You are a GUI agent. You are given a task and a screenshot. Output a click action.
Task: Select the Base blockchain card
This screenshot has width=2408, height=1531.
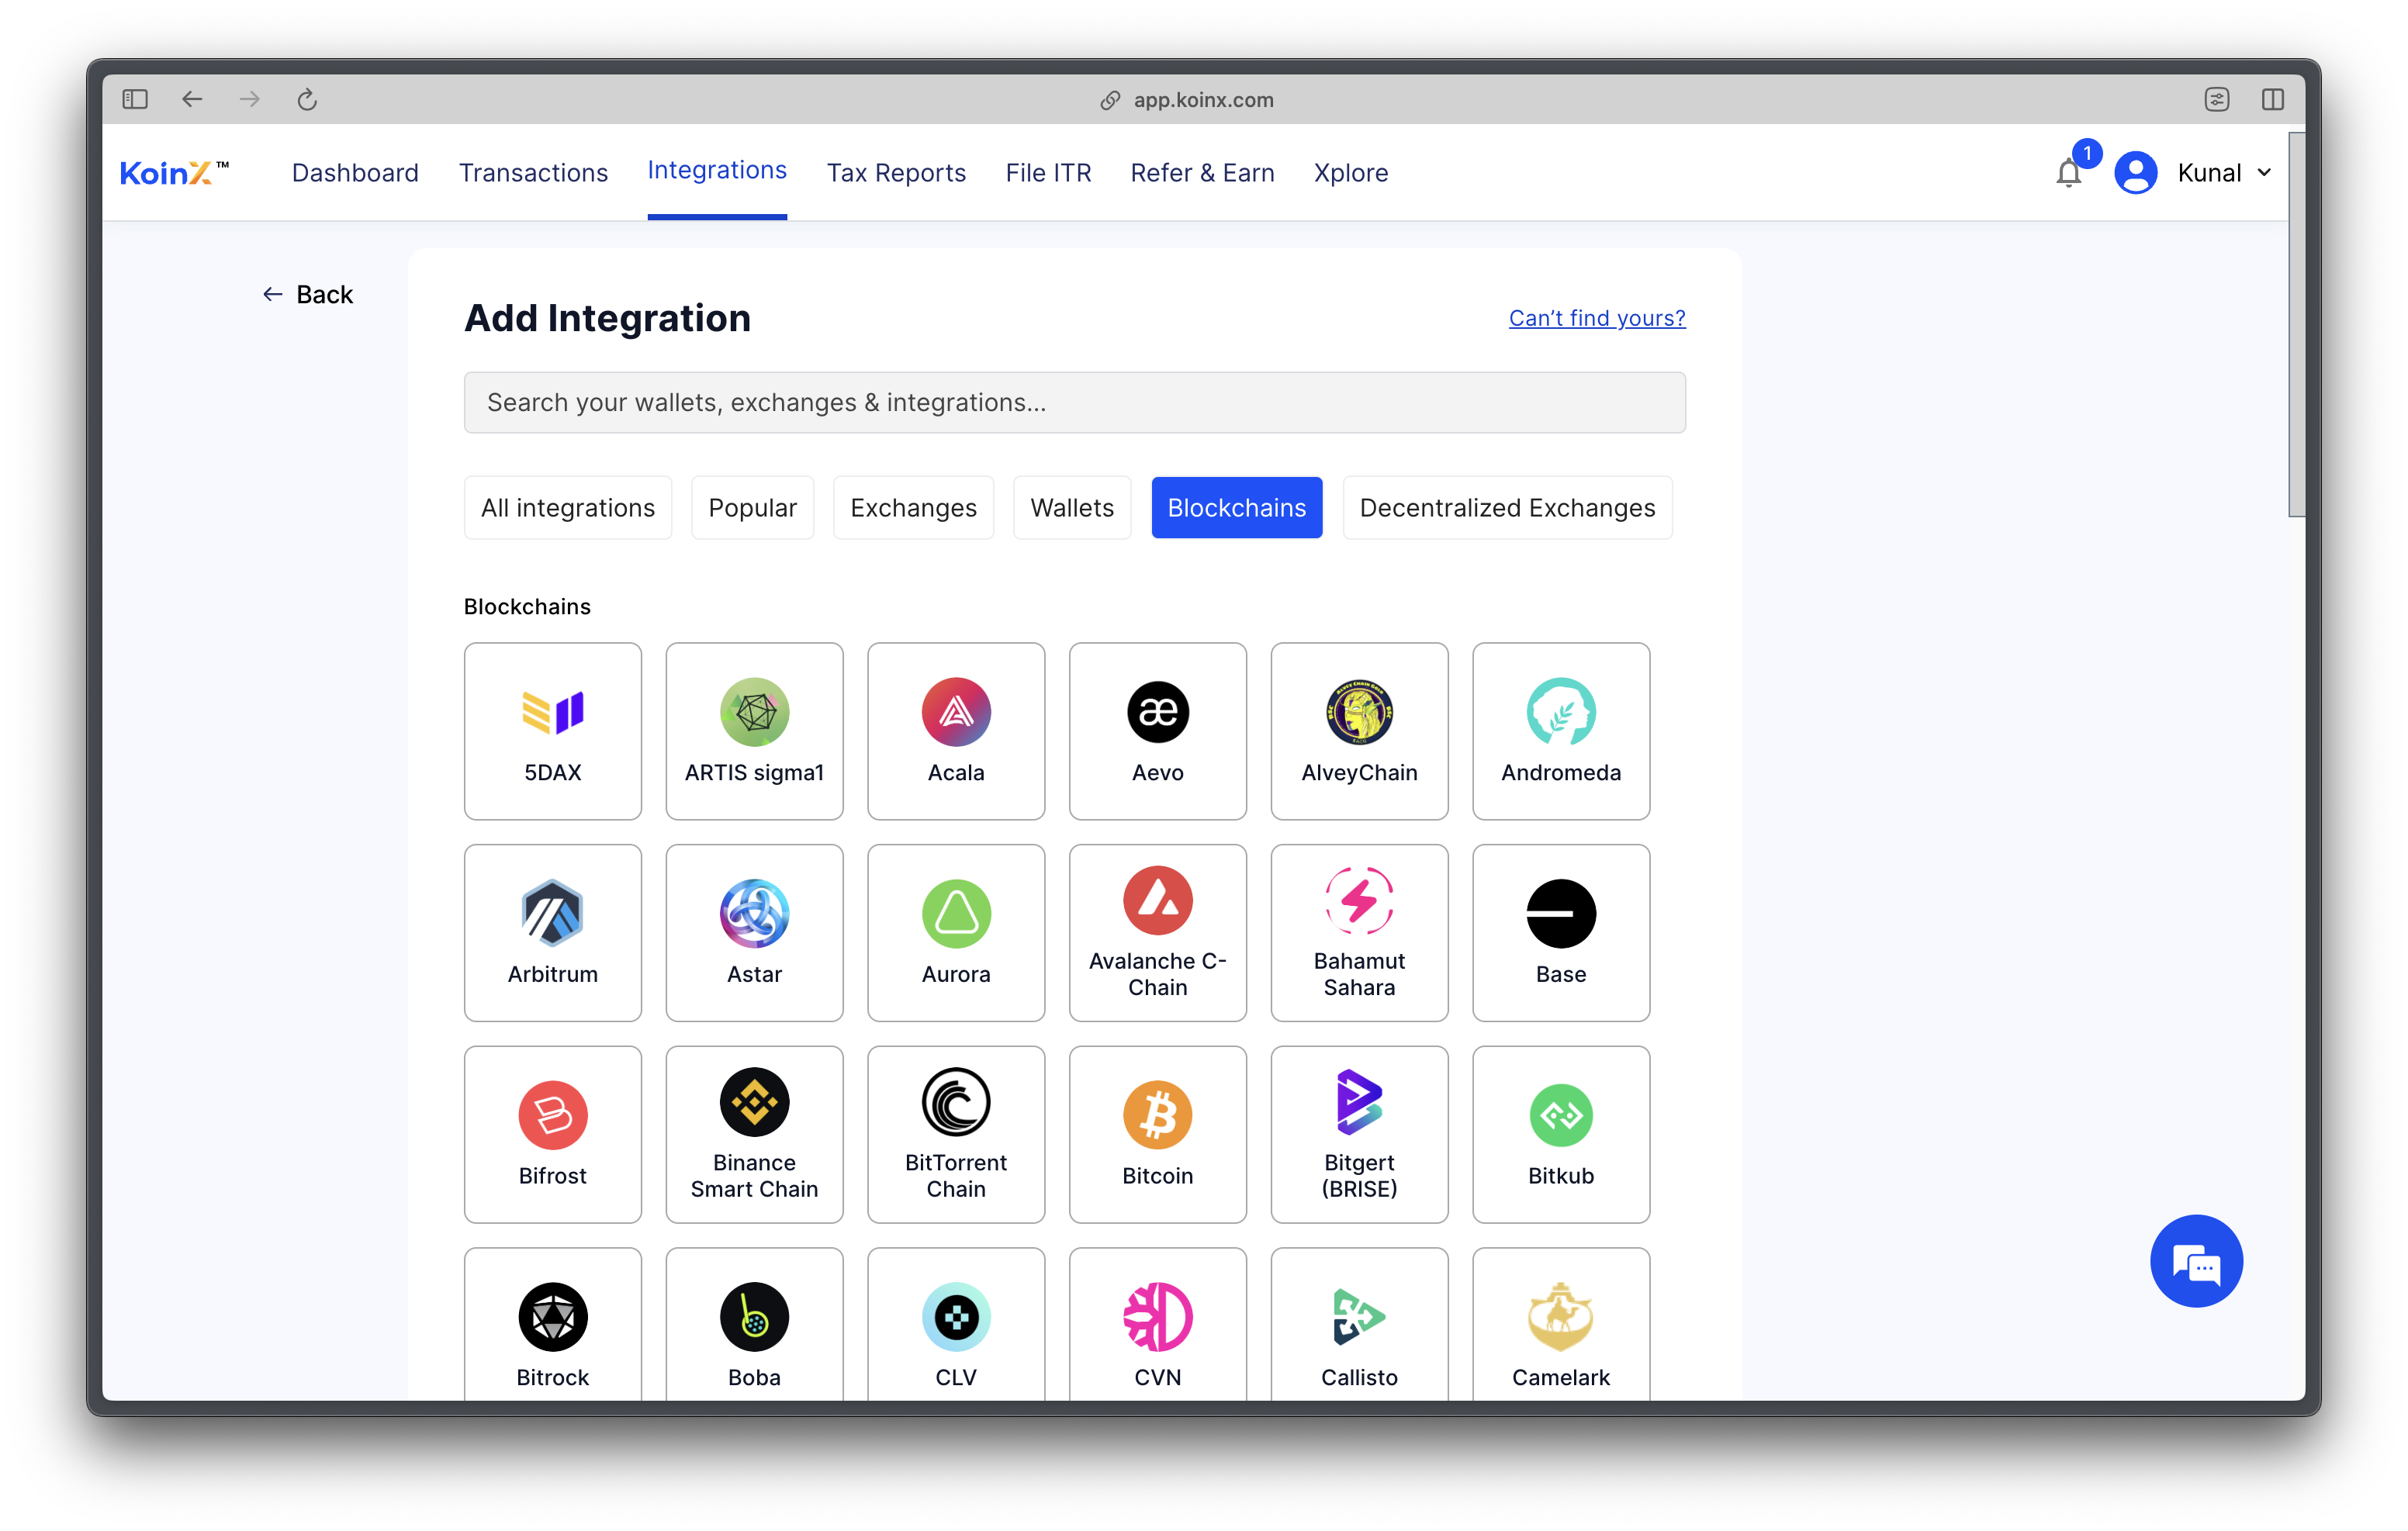pyautogui.click(x=1560, y=933)
